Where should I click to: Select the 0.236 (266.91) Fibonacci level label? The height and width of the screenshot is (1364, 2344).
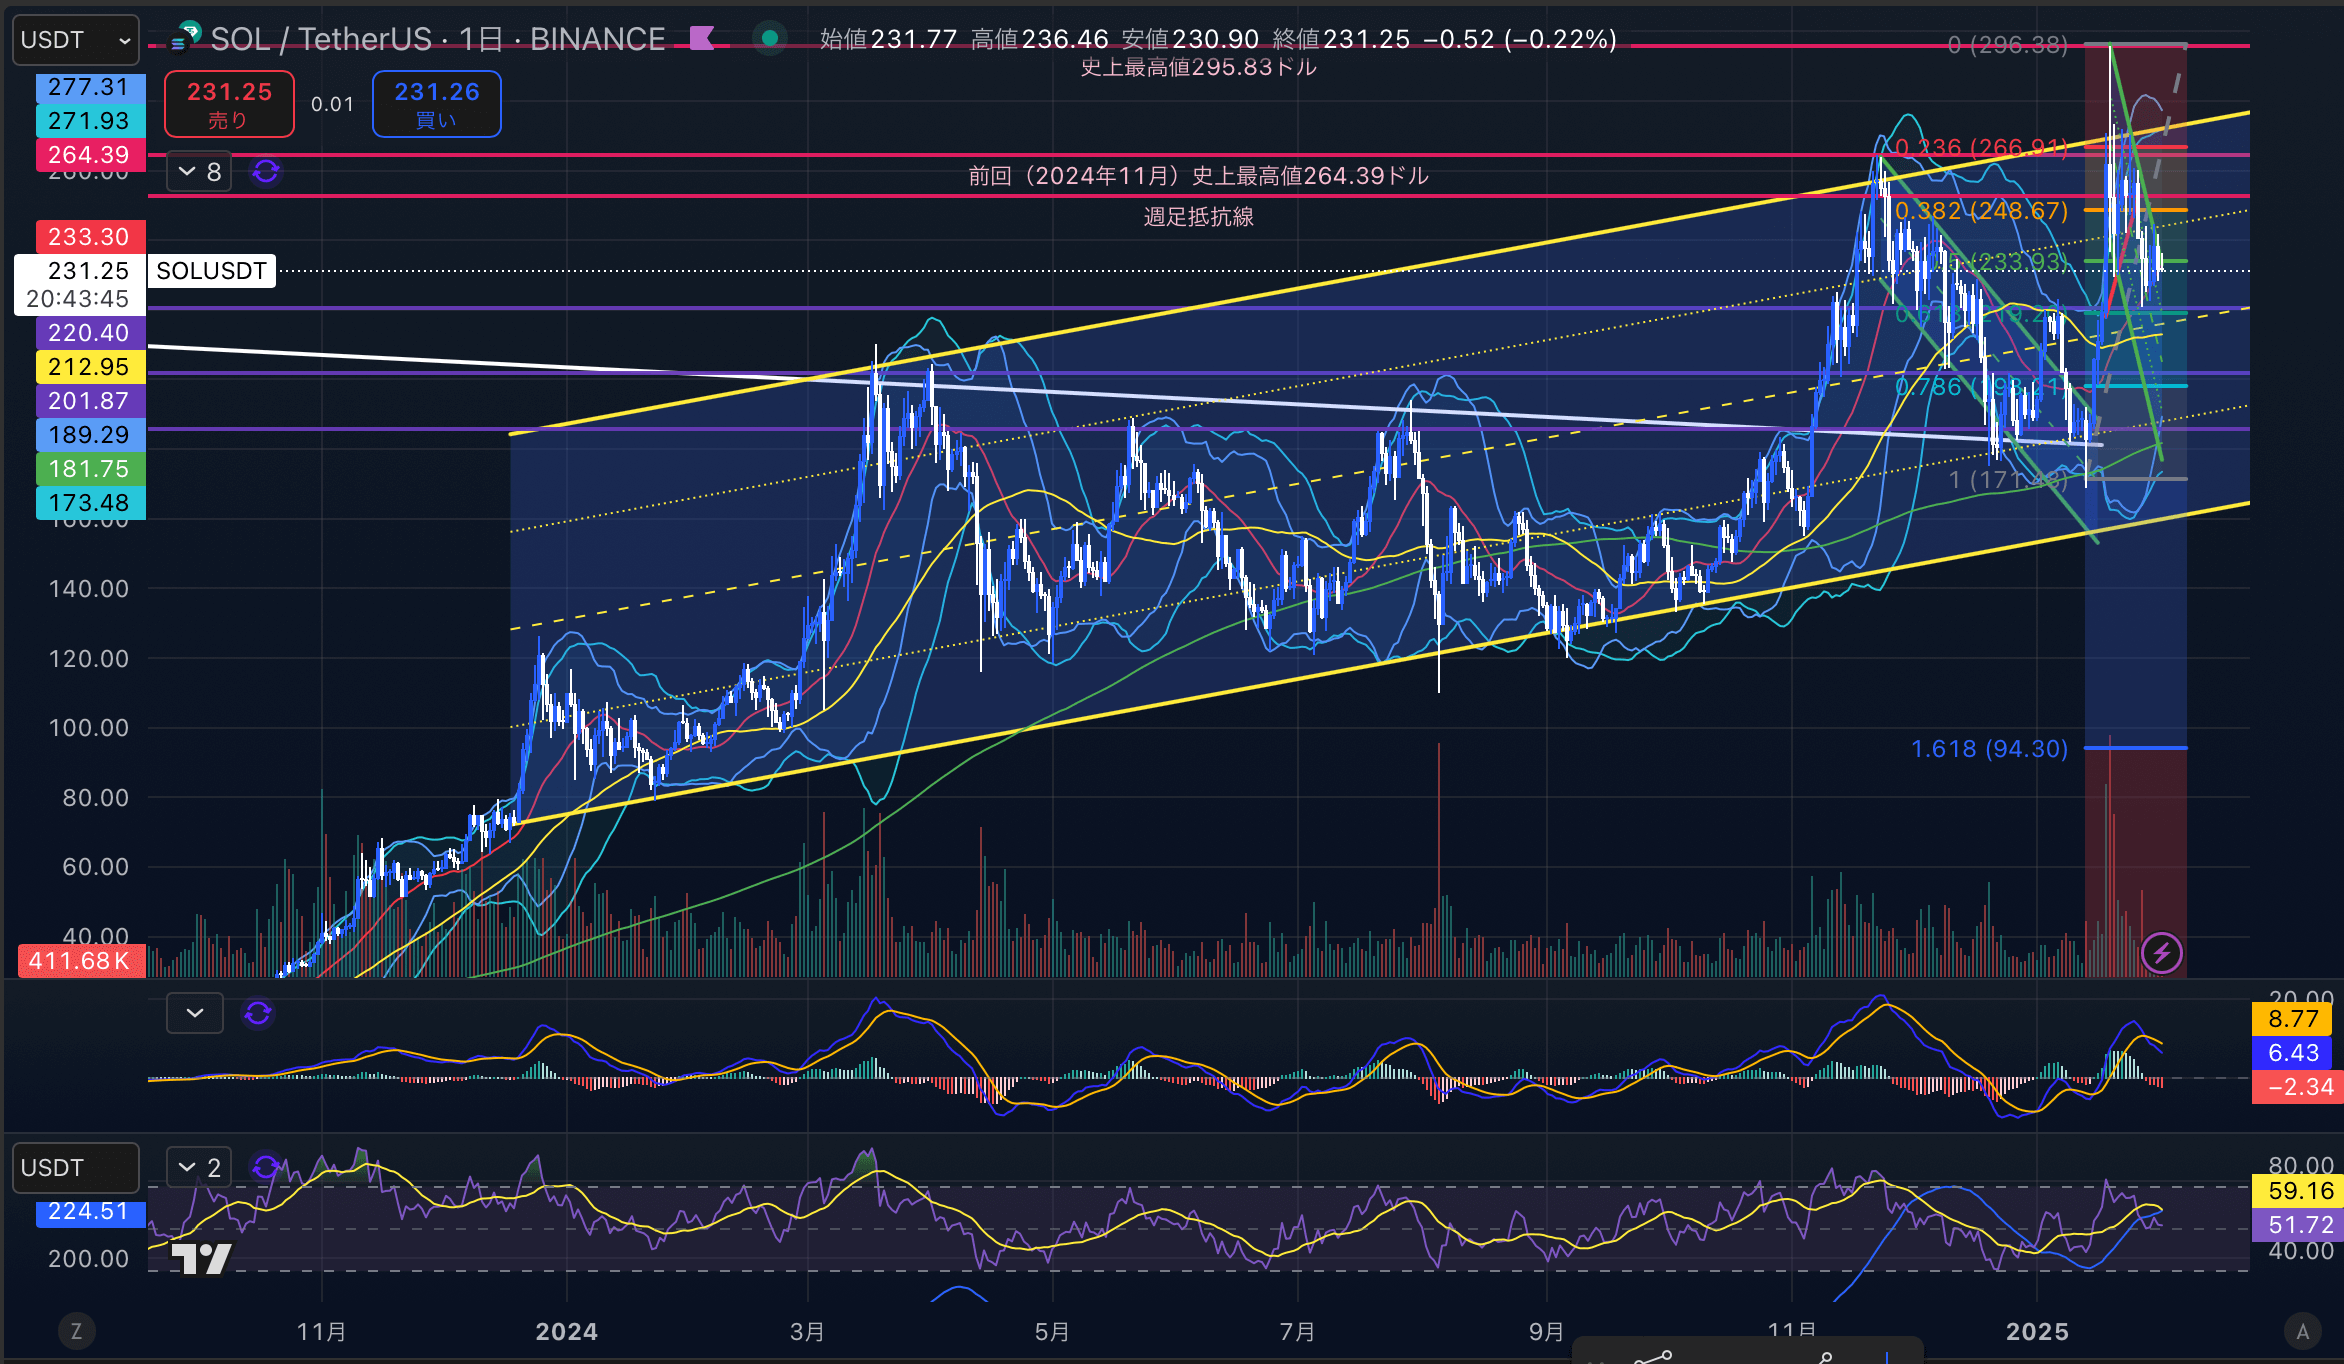[1981, 148]
